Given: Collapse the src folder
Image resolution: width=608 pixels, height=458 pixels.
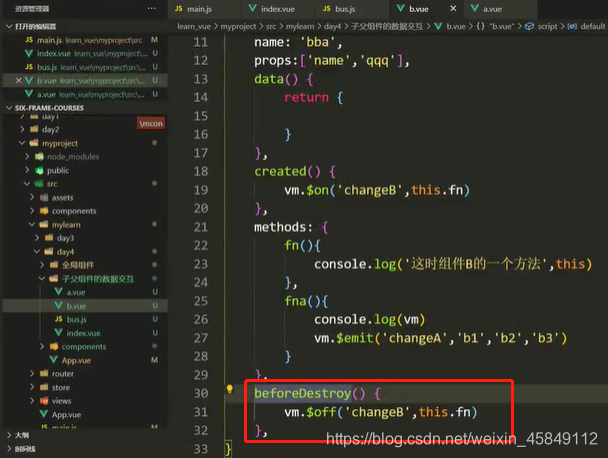Looking at the screenshot, I should coord(27,184).
